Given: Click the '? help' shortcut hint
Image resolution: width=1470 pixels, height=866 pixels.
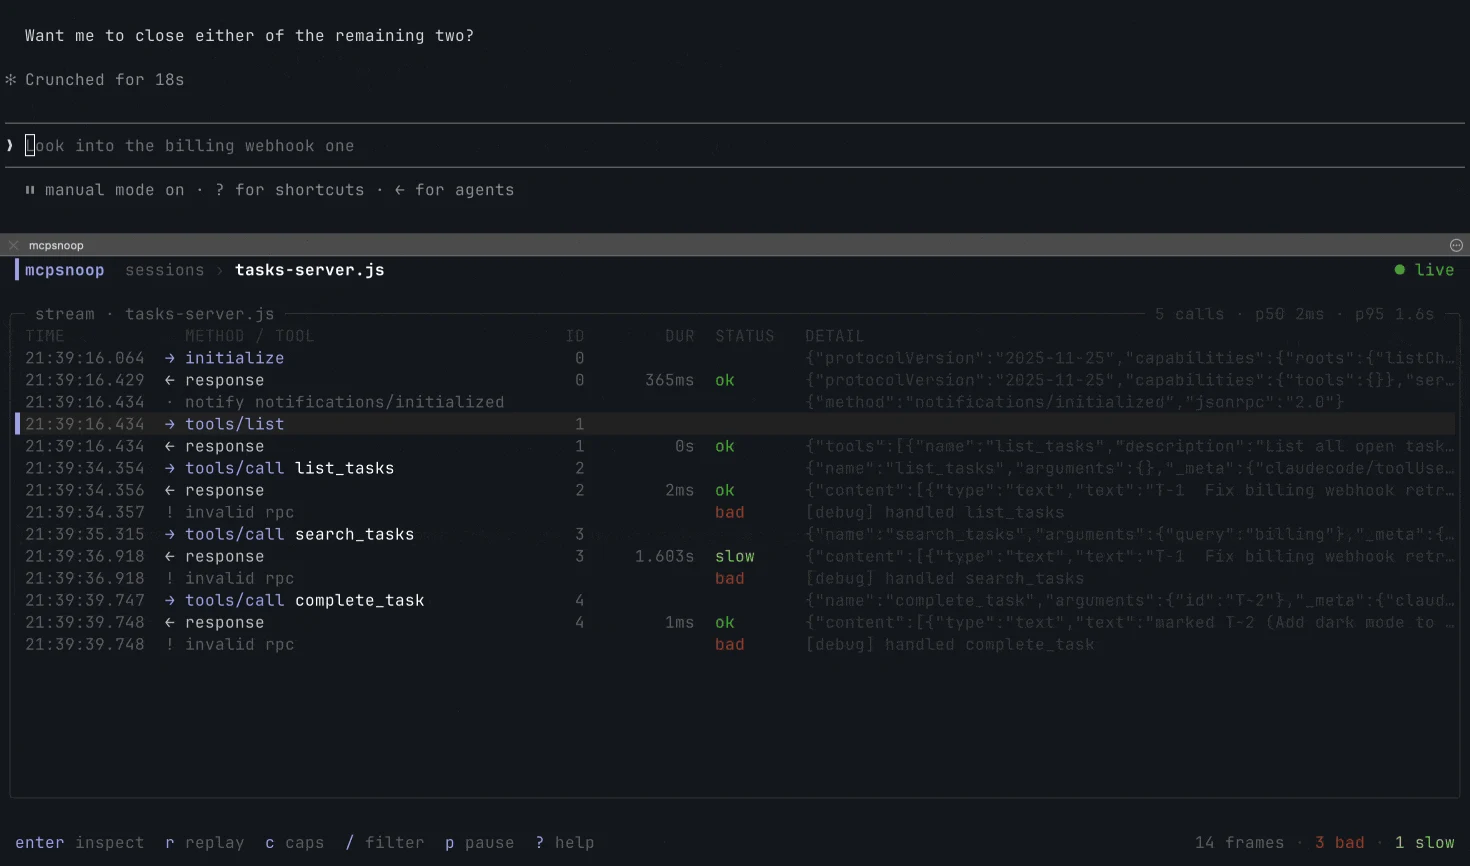Looking at the screenshot, I should (x=564, y=843).
